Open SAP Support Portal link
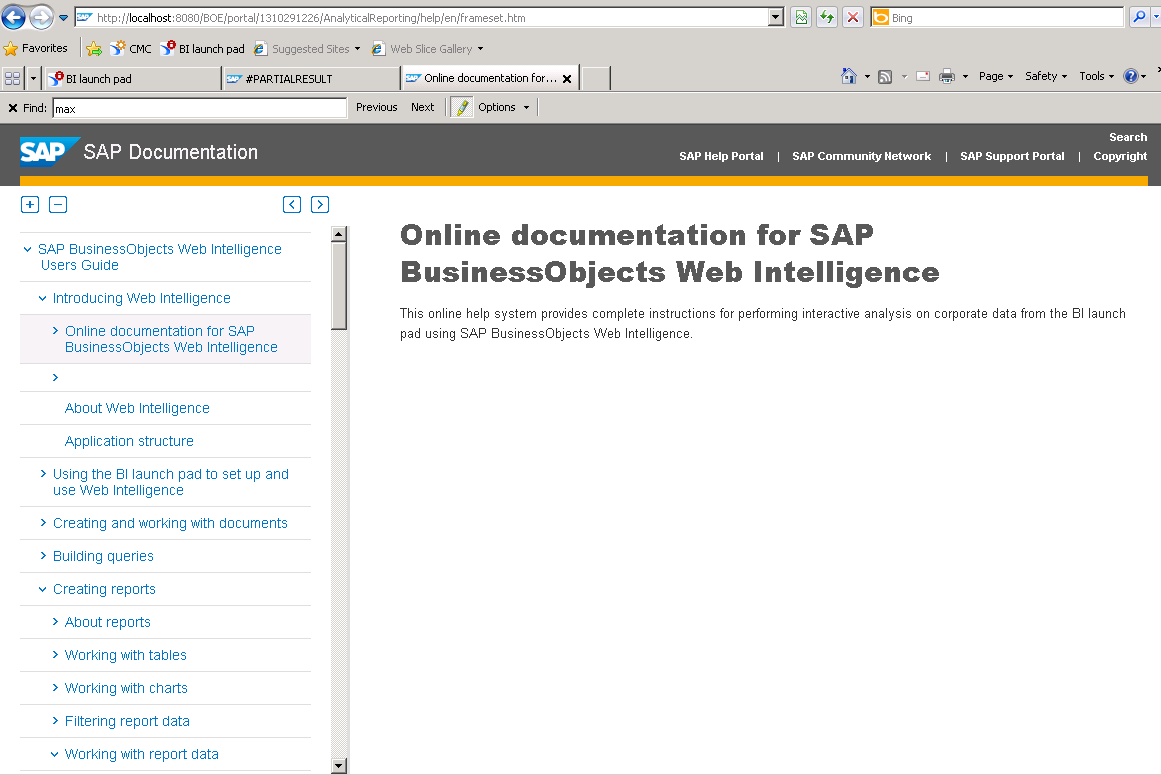This screenshot has width=1161, height=775. pyautogui.click(x=1012, y=156)
